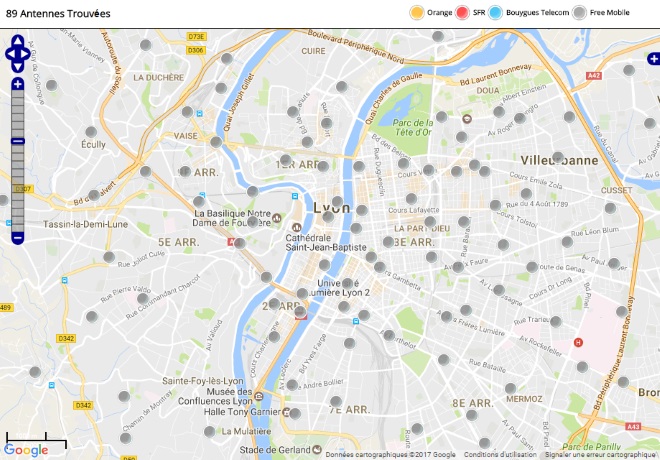Toggle the Free Mobile legend circle
Screen dimensions: 660x460
tap(580, 13)
